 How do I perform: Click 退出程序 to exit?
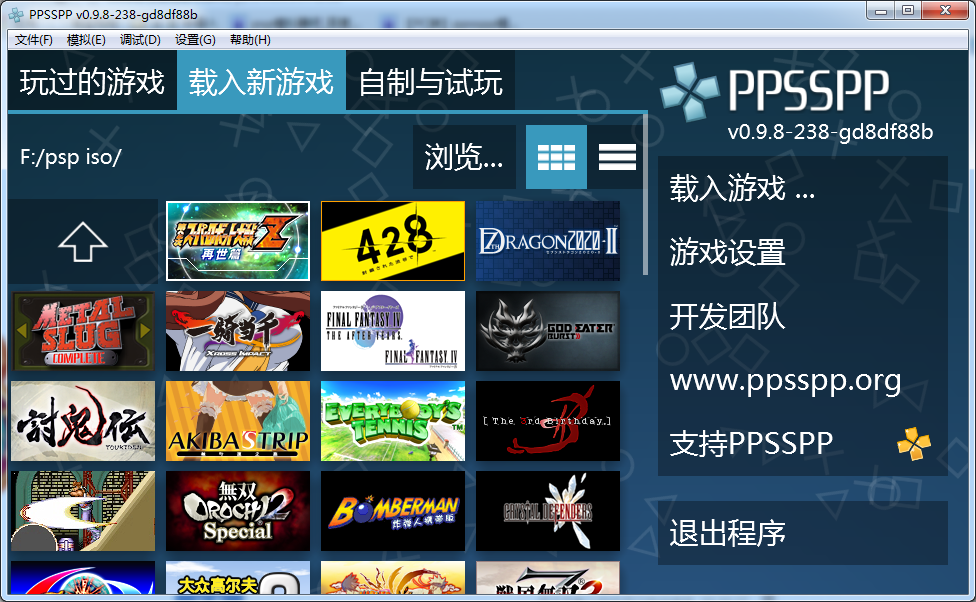click(803, 533)
